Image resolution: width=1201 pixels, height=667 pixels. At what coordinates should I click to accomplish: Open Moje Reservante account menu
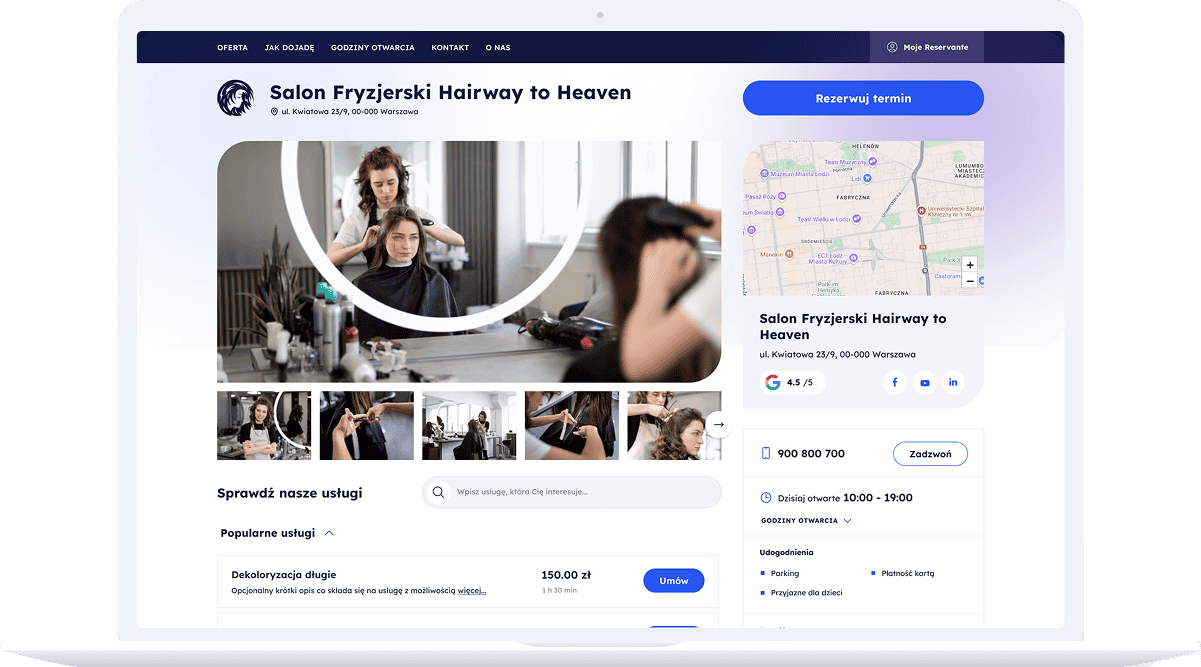pyautogui.click(x=927, y=47)
